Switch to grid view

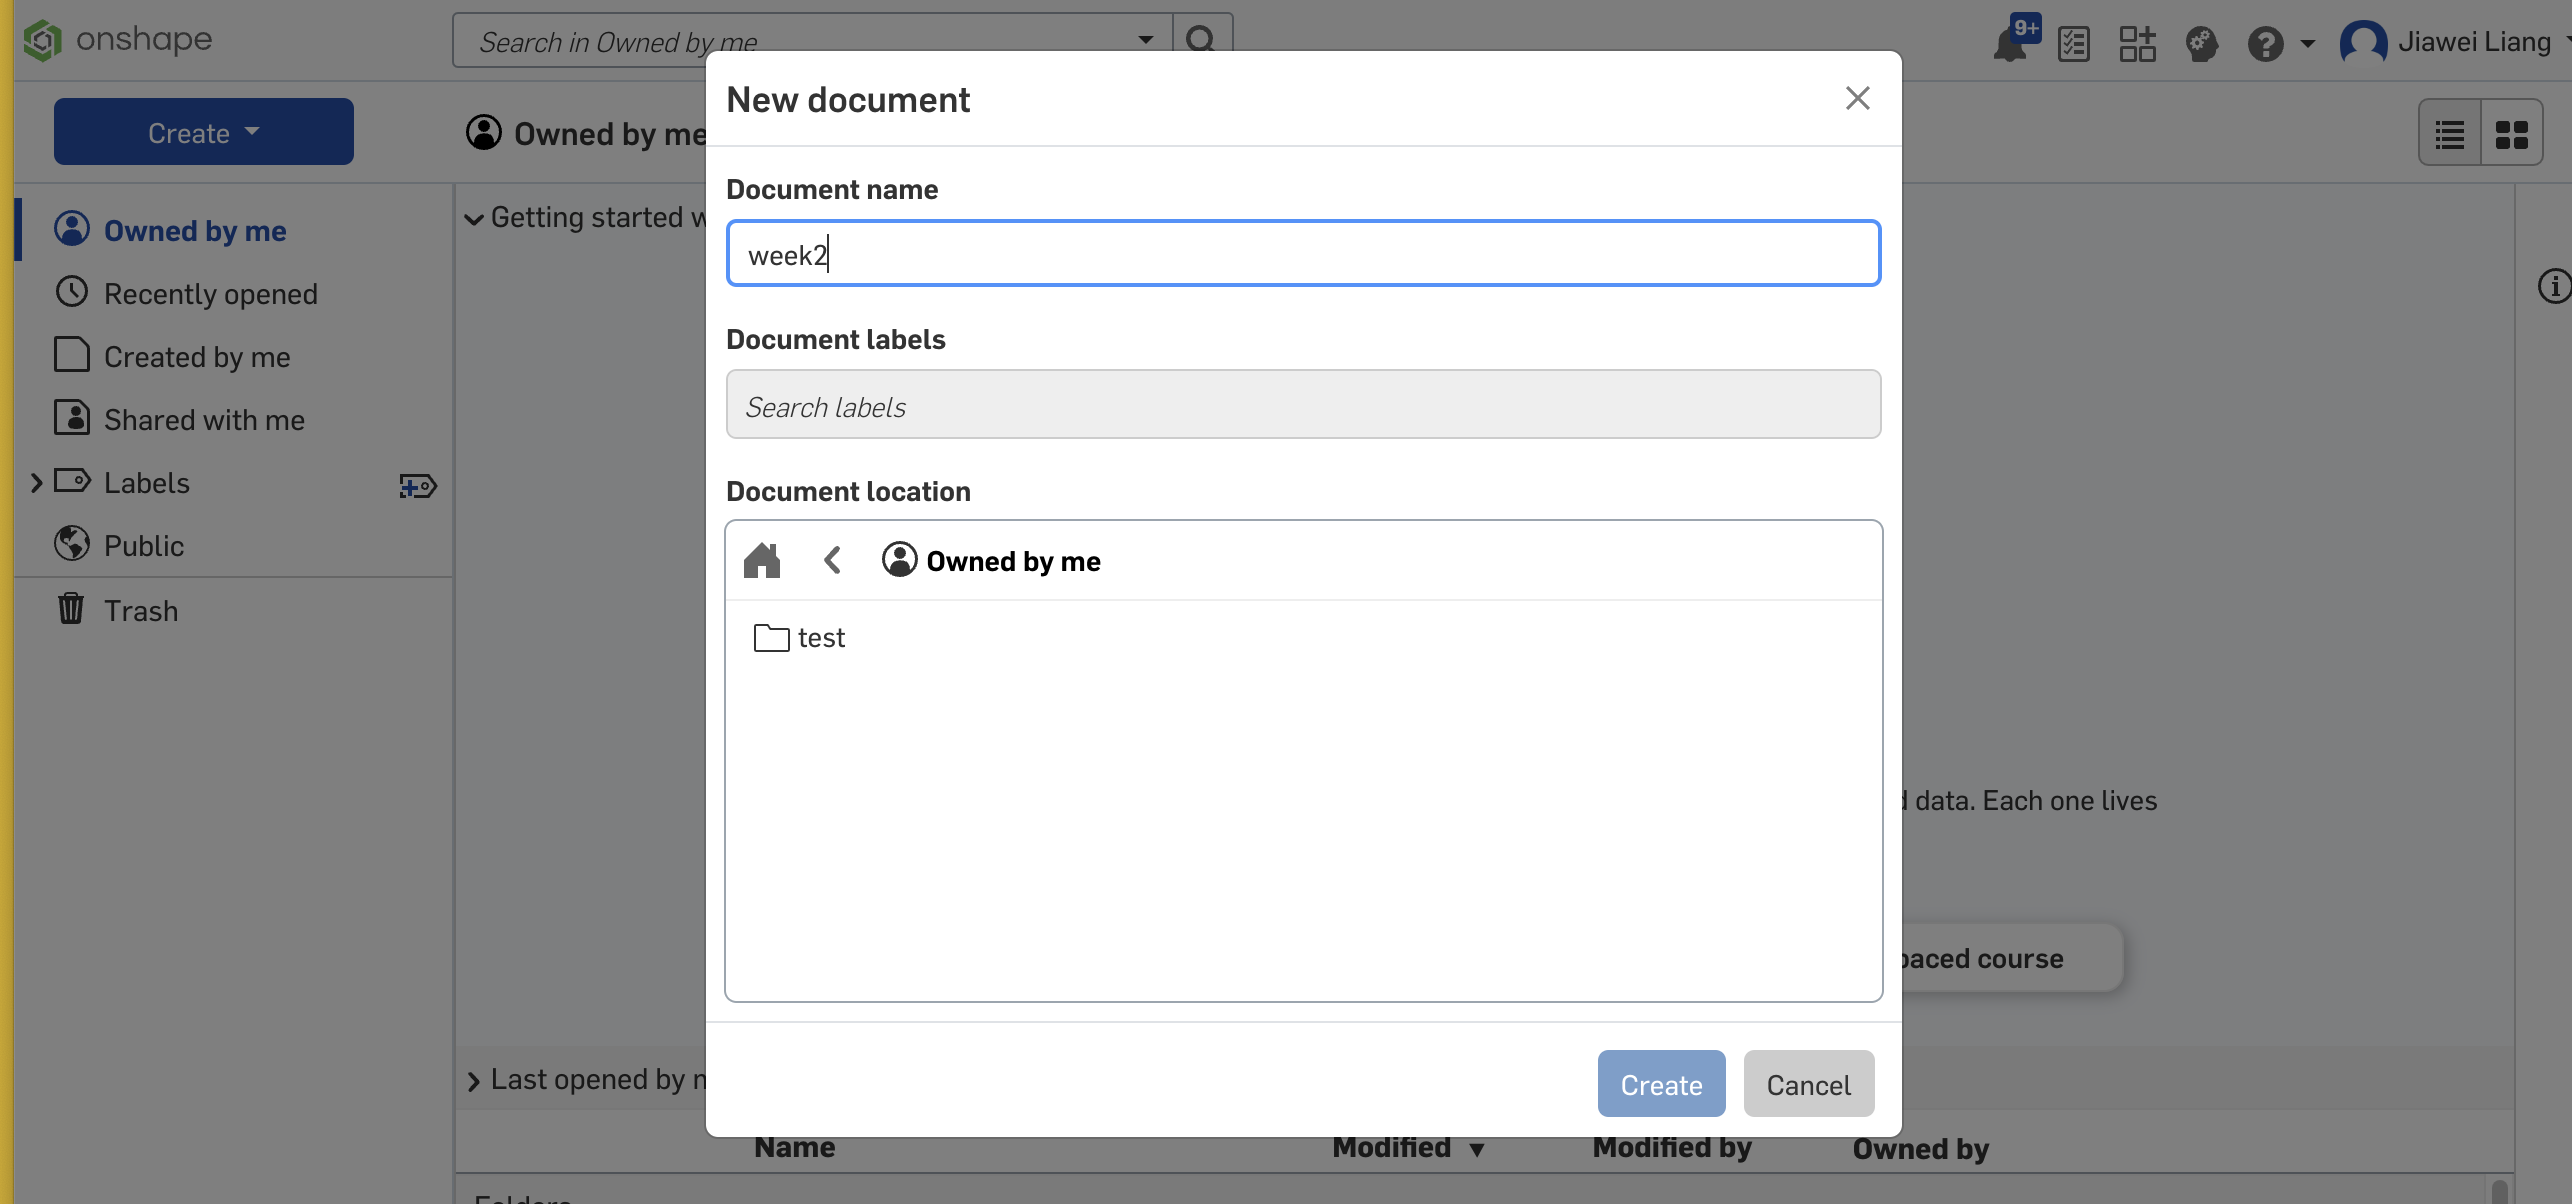(x=2512, y=134)
